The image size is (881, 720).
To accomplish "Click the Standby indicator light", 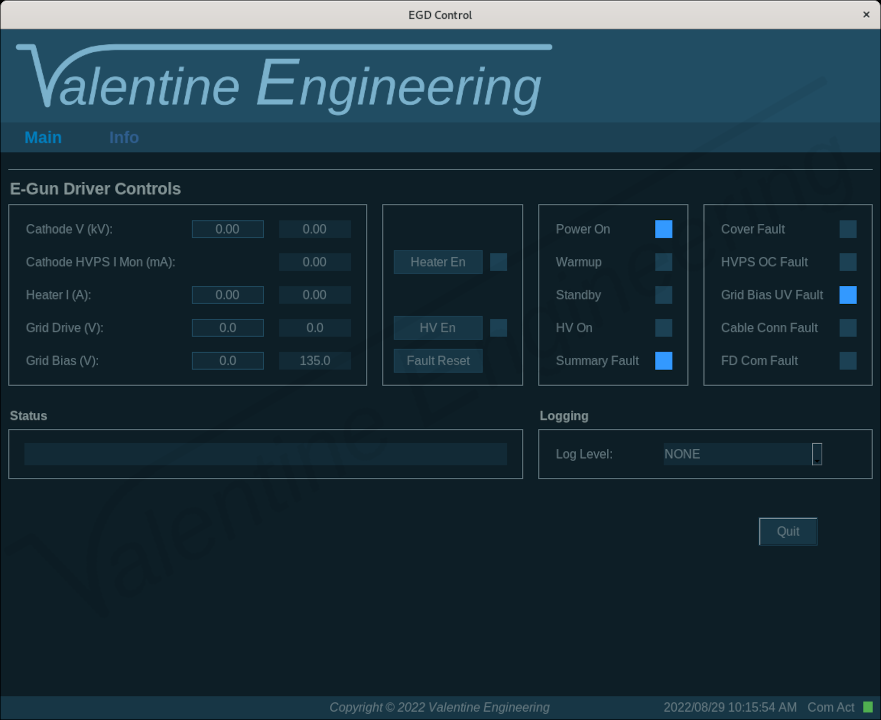I will pyautogui.click(x=664, y=295).
